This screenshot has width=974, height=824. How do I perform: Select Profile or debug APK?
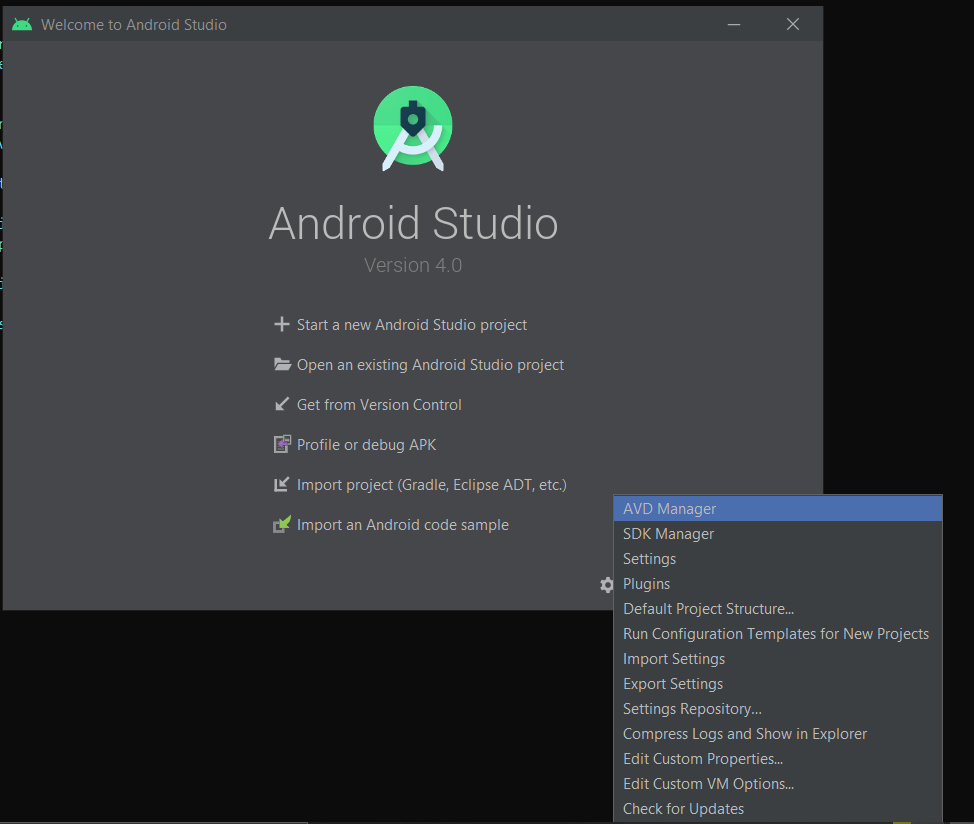click(366, 445)
